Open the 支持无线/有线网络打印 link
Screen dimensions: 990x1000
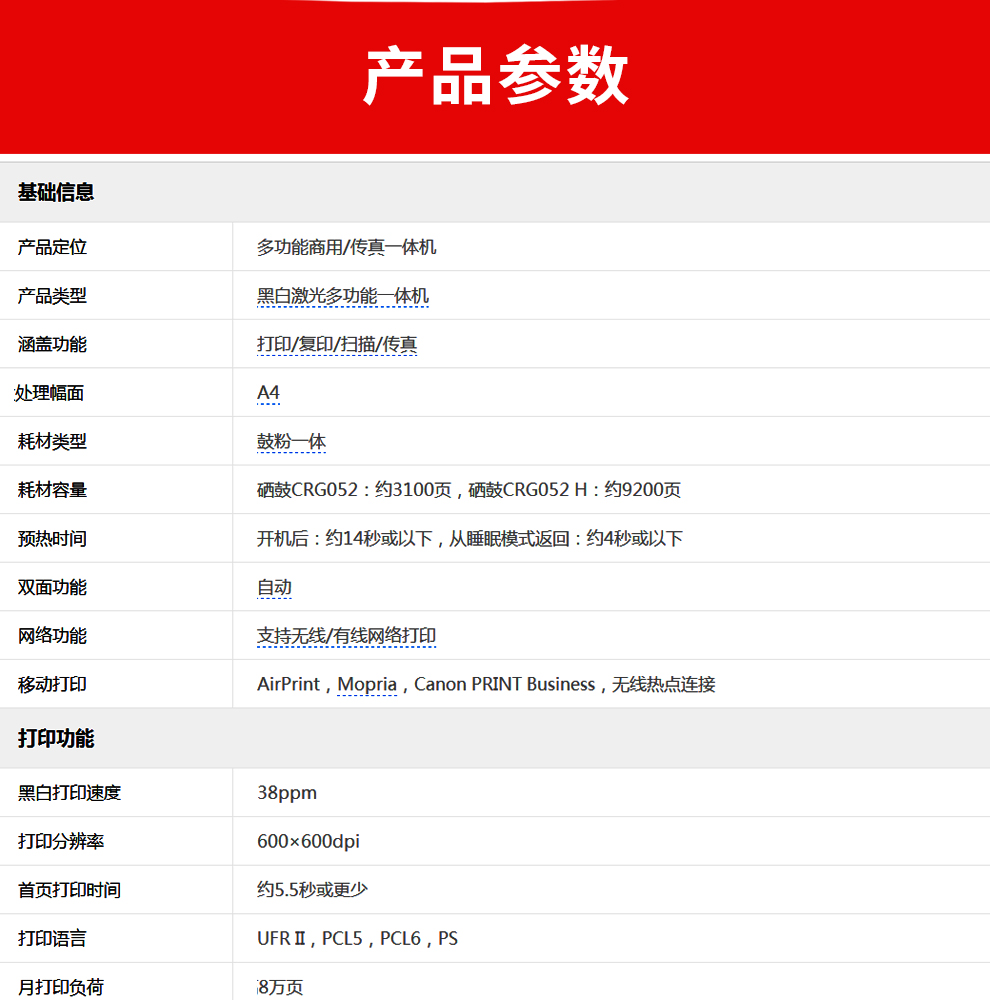[x=346, y=636]
